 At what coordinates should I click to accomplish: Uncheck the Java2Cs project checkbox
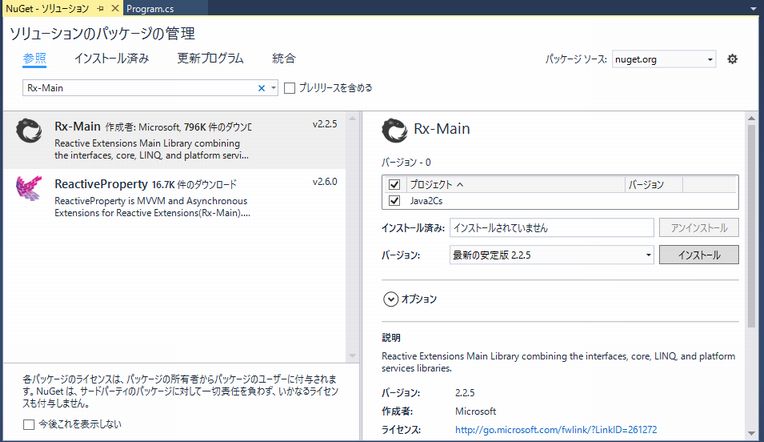(394, 201)
